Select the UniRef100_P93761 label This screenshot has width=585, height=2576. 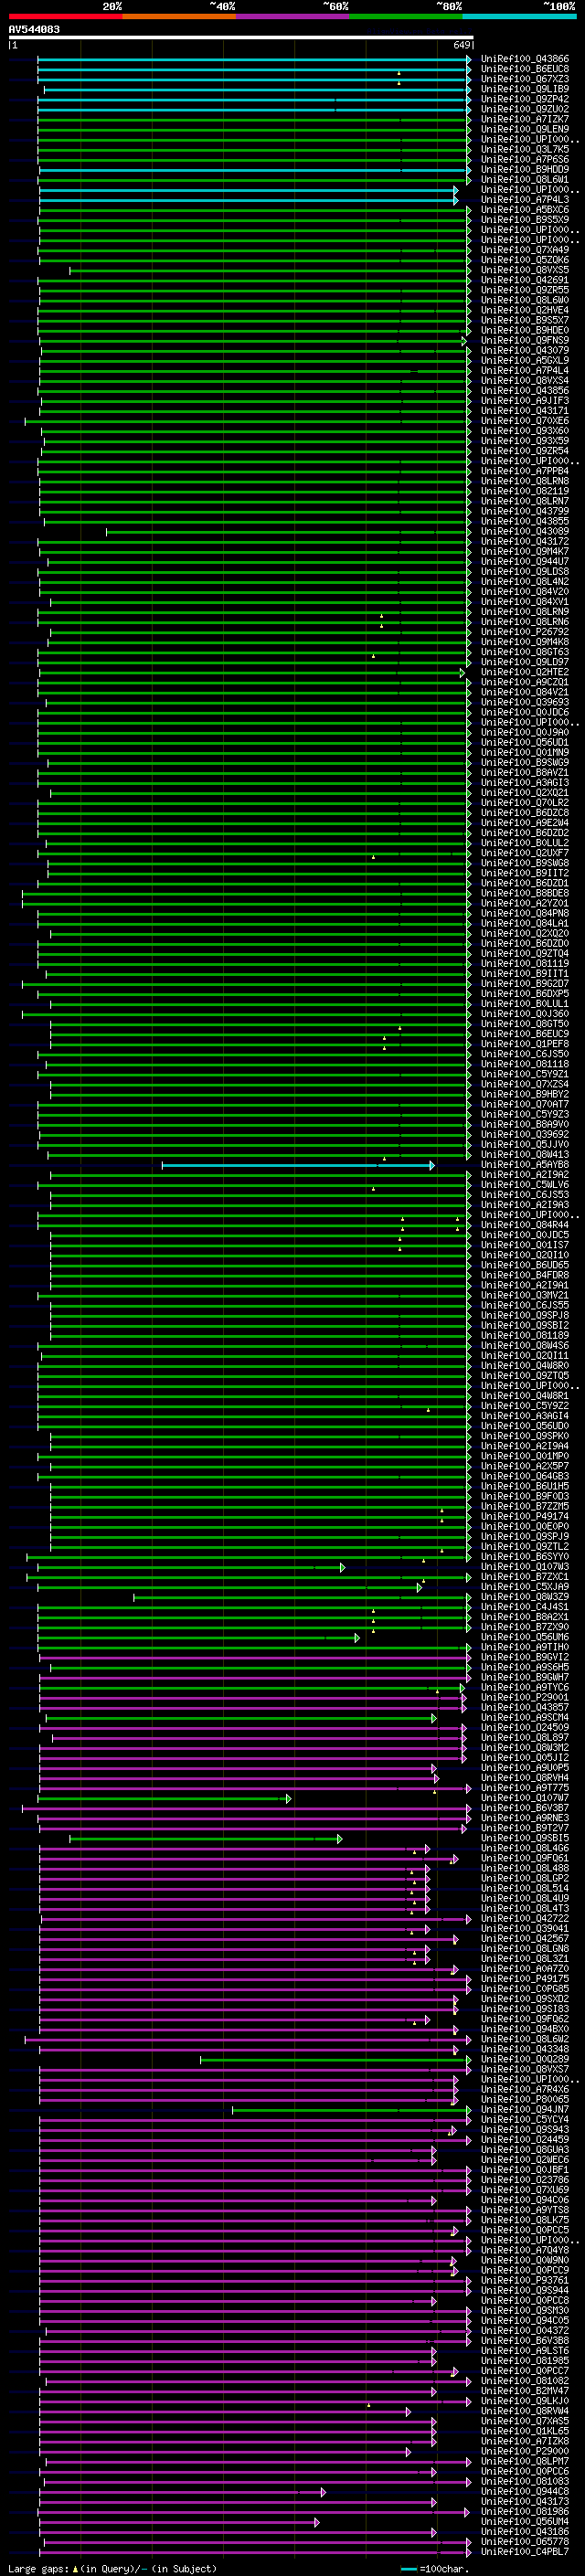pos(525,2281)
